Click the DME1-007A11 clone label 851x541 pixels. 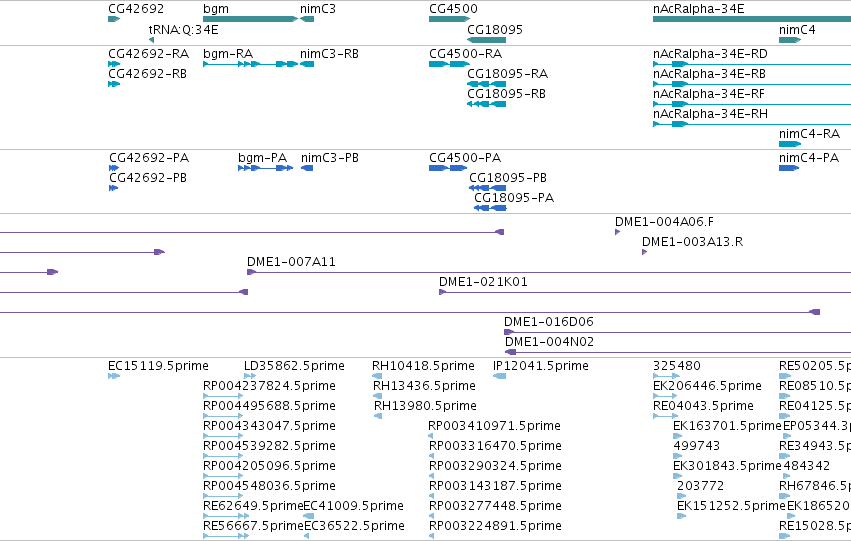click(291, 262)
